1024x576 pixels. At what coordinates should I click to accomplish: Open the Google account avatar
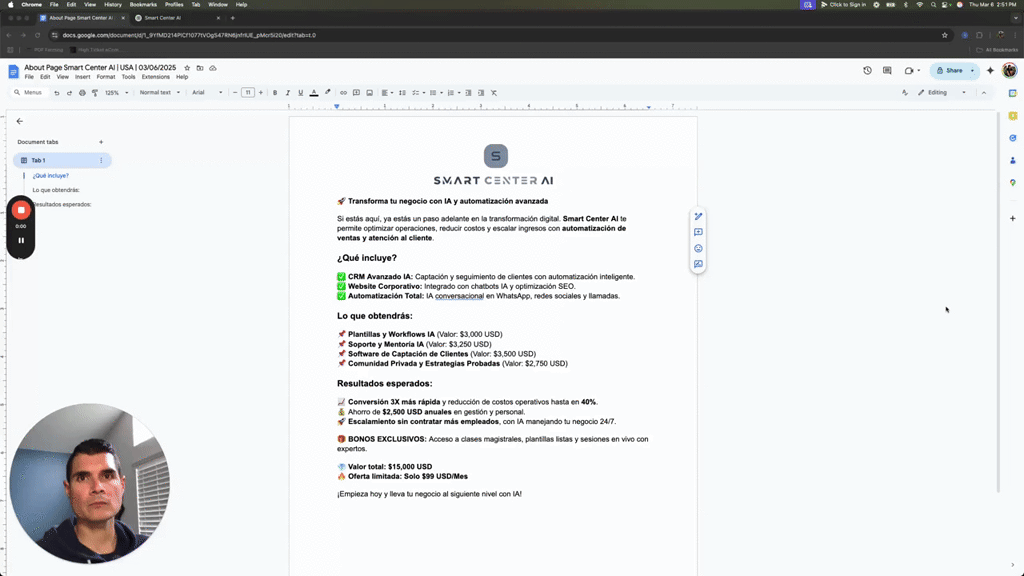point(1010,71)
